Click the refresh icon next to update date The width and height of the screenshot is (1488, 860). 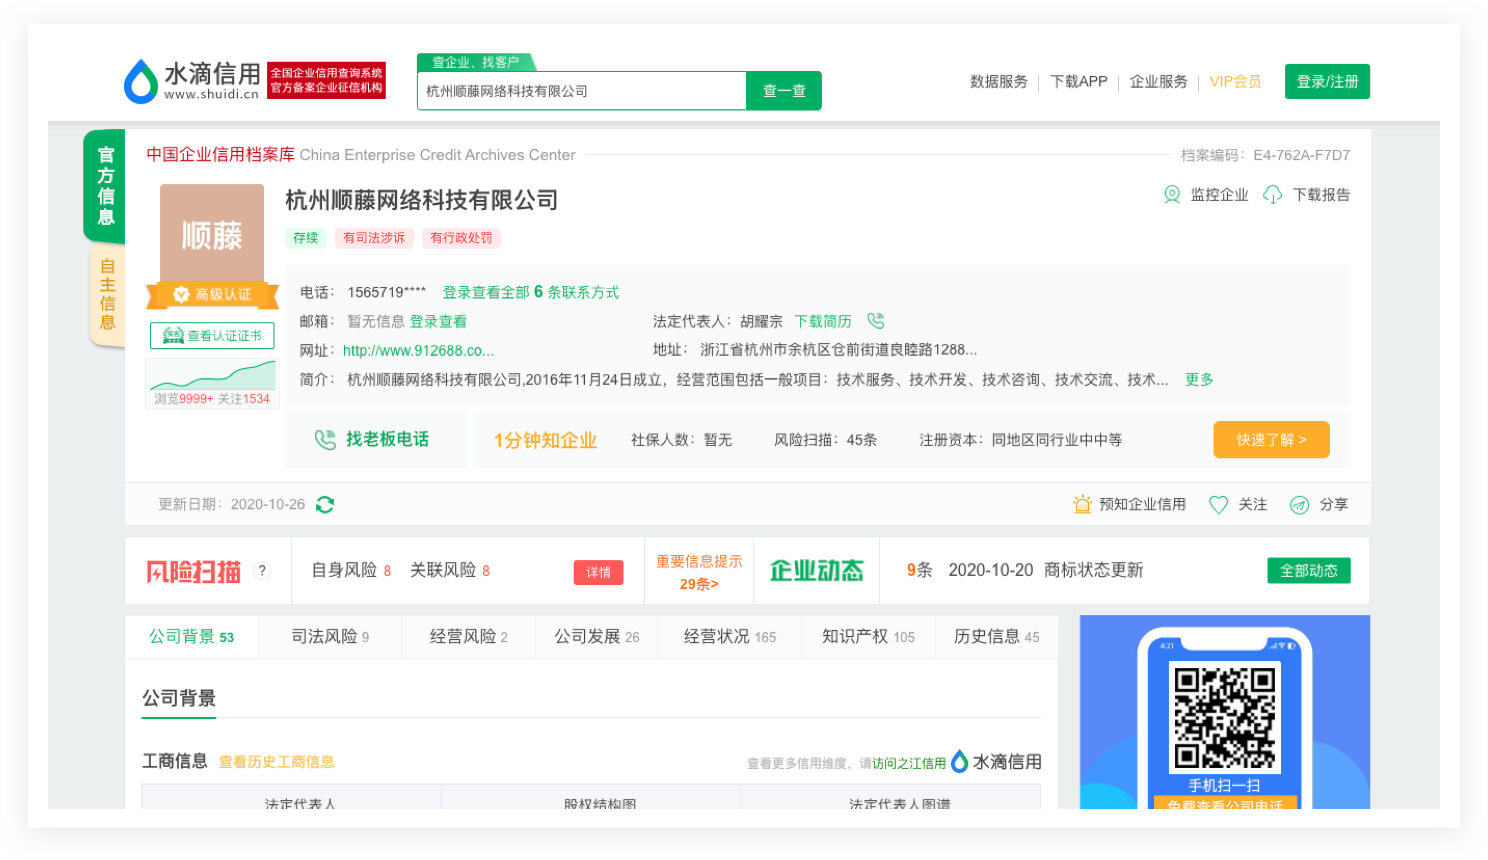click(325, 505)
